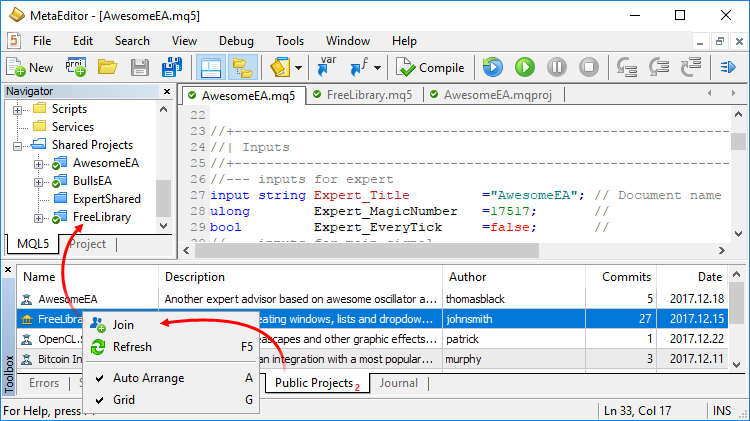Open the Search menu
Viewport: 750px width, 421px height.
point(132,41)
